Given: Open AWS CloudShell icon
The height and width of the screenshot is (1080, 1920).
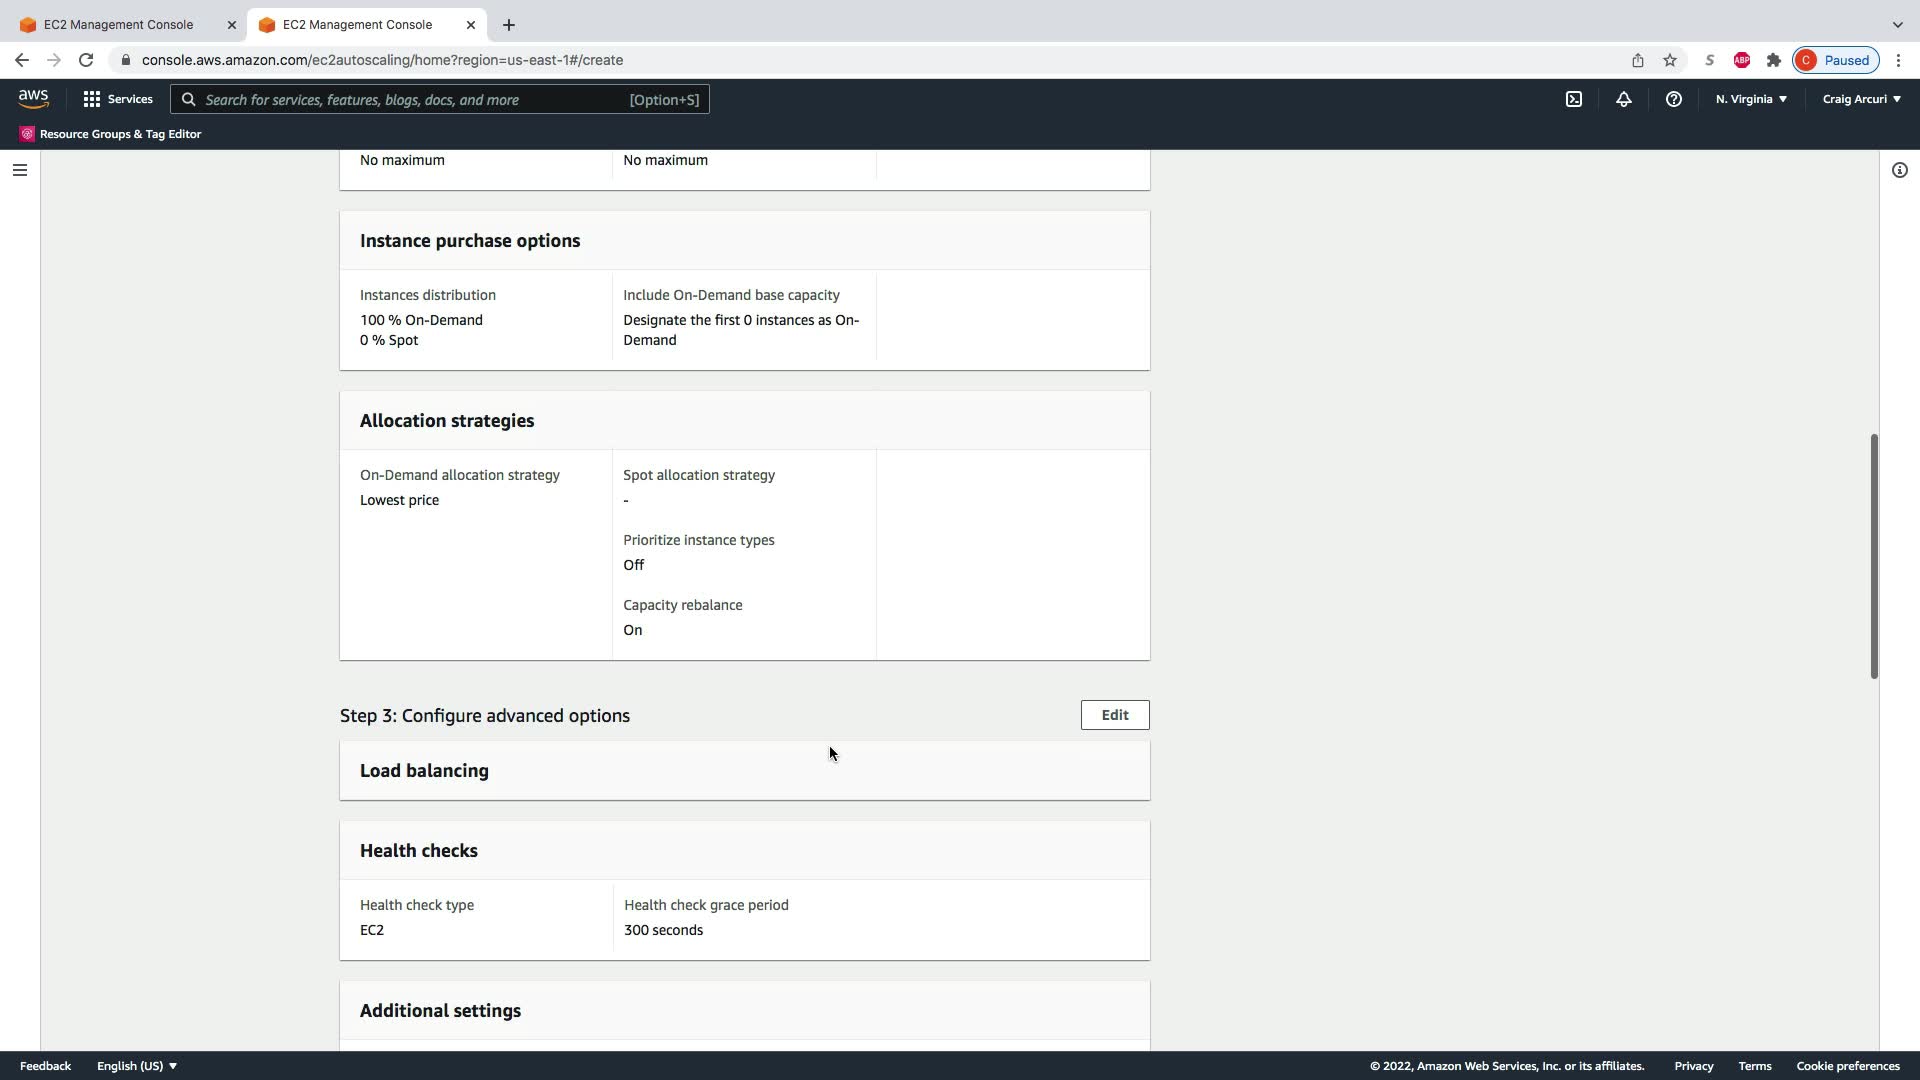Looking at the screenshot, I should (x=1573, y=99).
